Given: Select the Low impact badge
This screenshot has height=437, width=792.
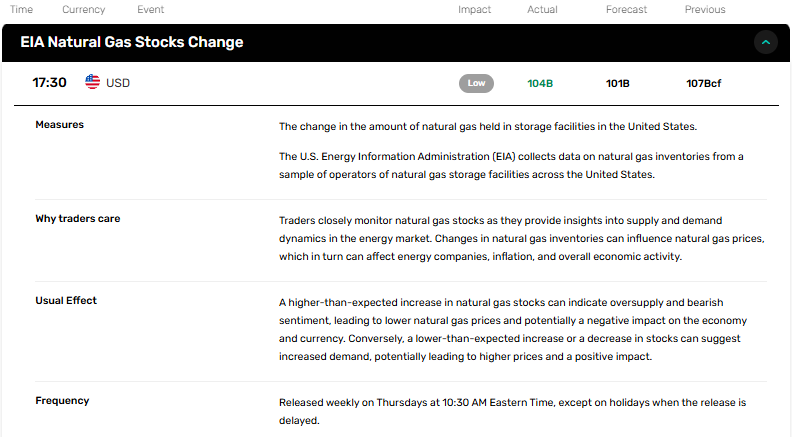Looking at the screenshot, I should tap(476, 83).
